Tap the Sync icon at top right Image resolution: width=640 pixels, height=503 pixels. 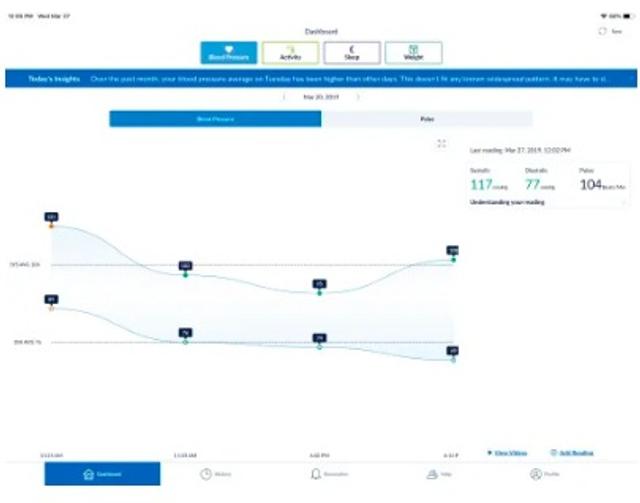604,31
